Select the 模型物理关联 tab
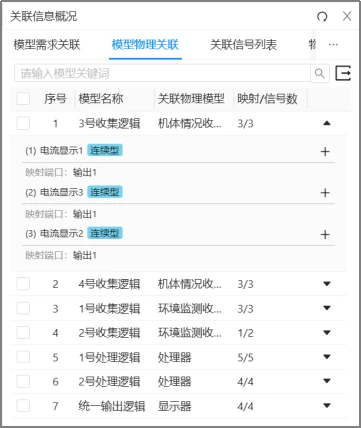Image resolution: width=361 pixels, height=428 pixels. [x=145, y=44]
